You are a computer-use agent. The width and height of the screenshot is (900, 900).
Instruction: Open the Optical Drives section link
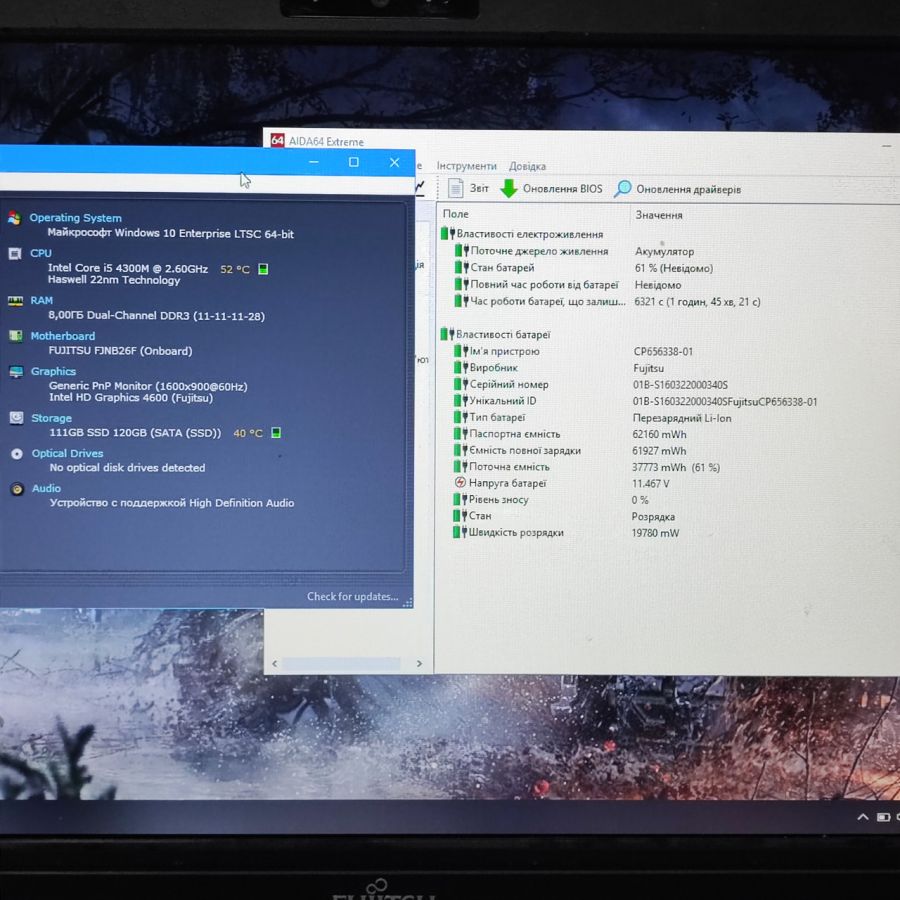tap(67, 453)
